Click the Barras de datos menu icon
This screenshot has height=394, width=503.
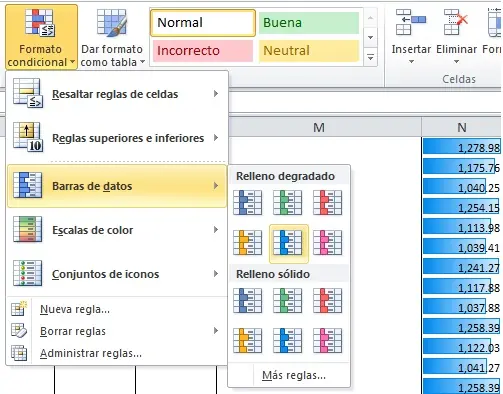point(27,185)
